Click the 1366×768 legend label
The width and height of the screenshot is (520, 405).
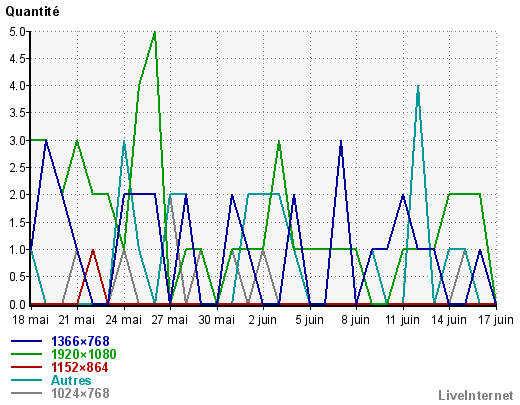click(80, 341)
